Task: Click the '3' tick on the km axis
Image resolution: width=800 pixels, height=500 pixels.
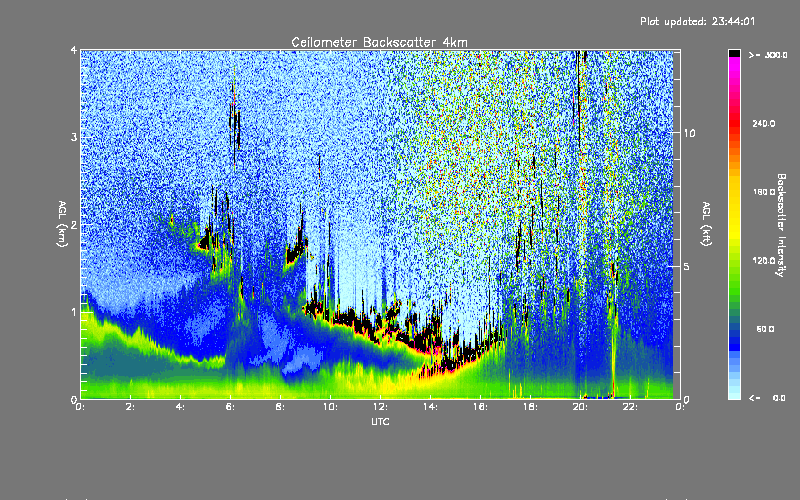Action: click(74, 138)
